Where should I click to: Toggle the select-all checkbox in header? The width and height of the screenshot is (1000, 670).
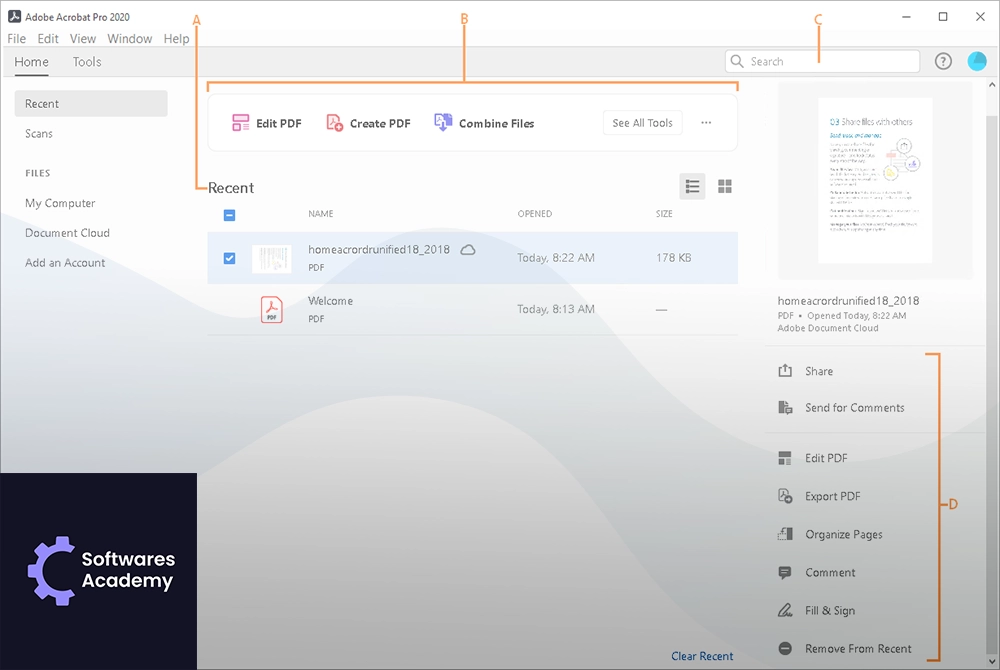coord(230,215)
